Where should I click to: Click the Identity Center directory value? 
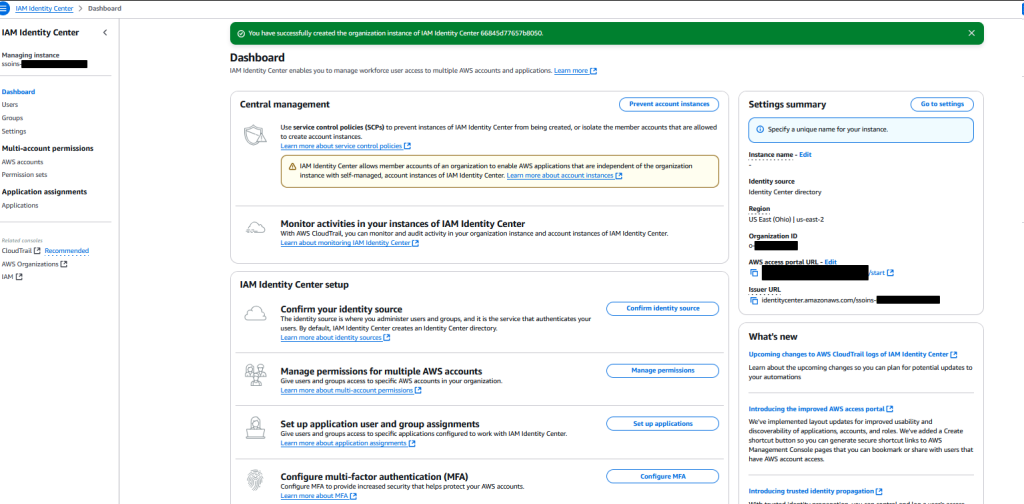(785, 193)
